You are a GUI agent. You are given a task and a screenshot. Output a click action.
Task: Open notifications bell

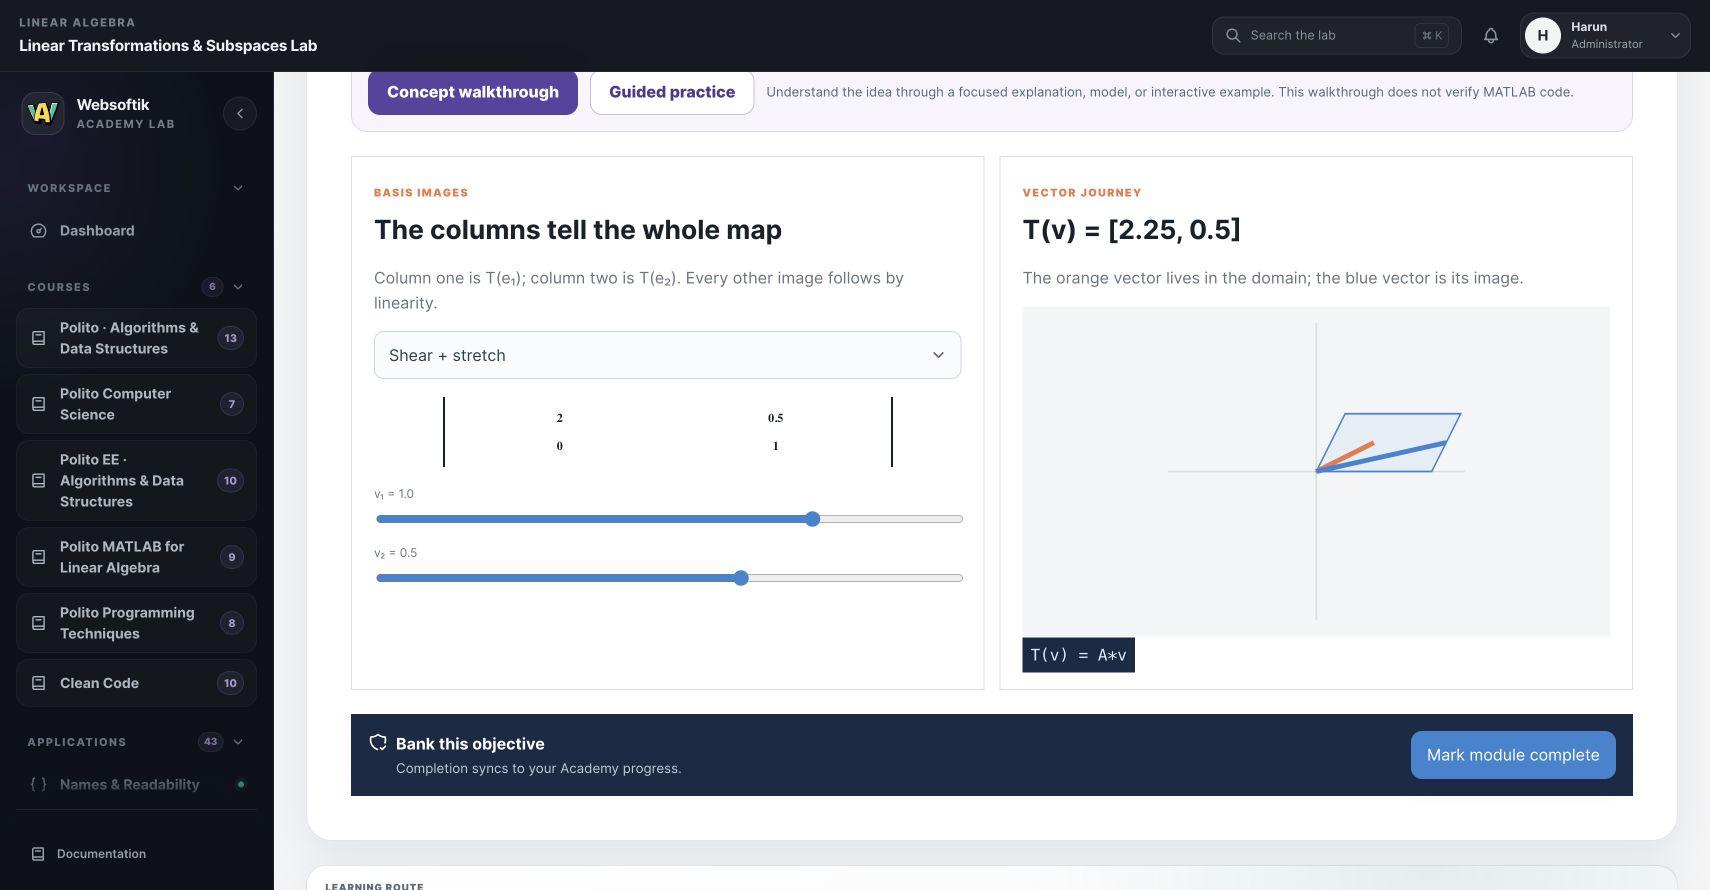tap(1491, 35)
